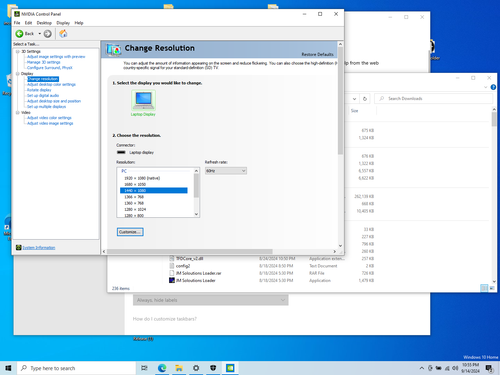Open Manage 3D settings

click(x=44, y=62)
